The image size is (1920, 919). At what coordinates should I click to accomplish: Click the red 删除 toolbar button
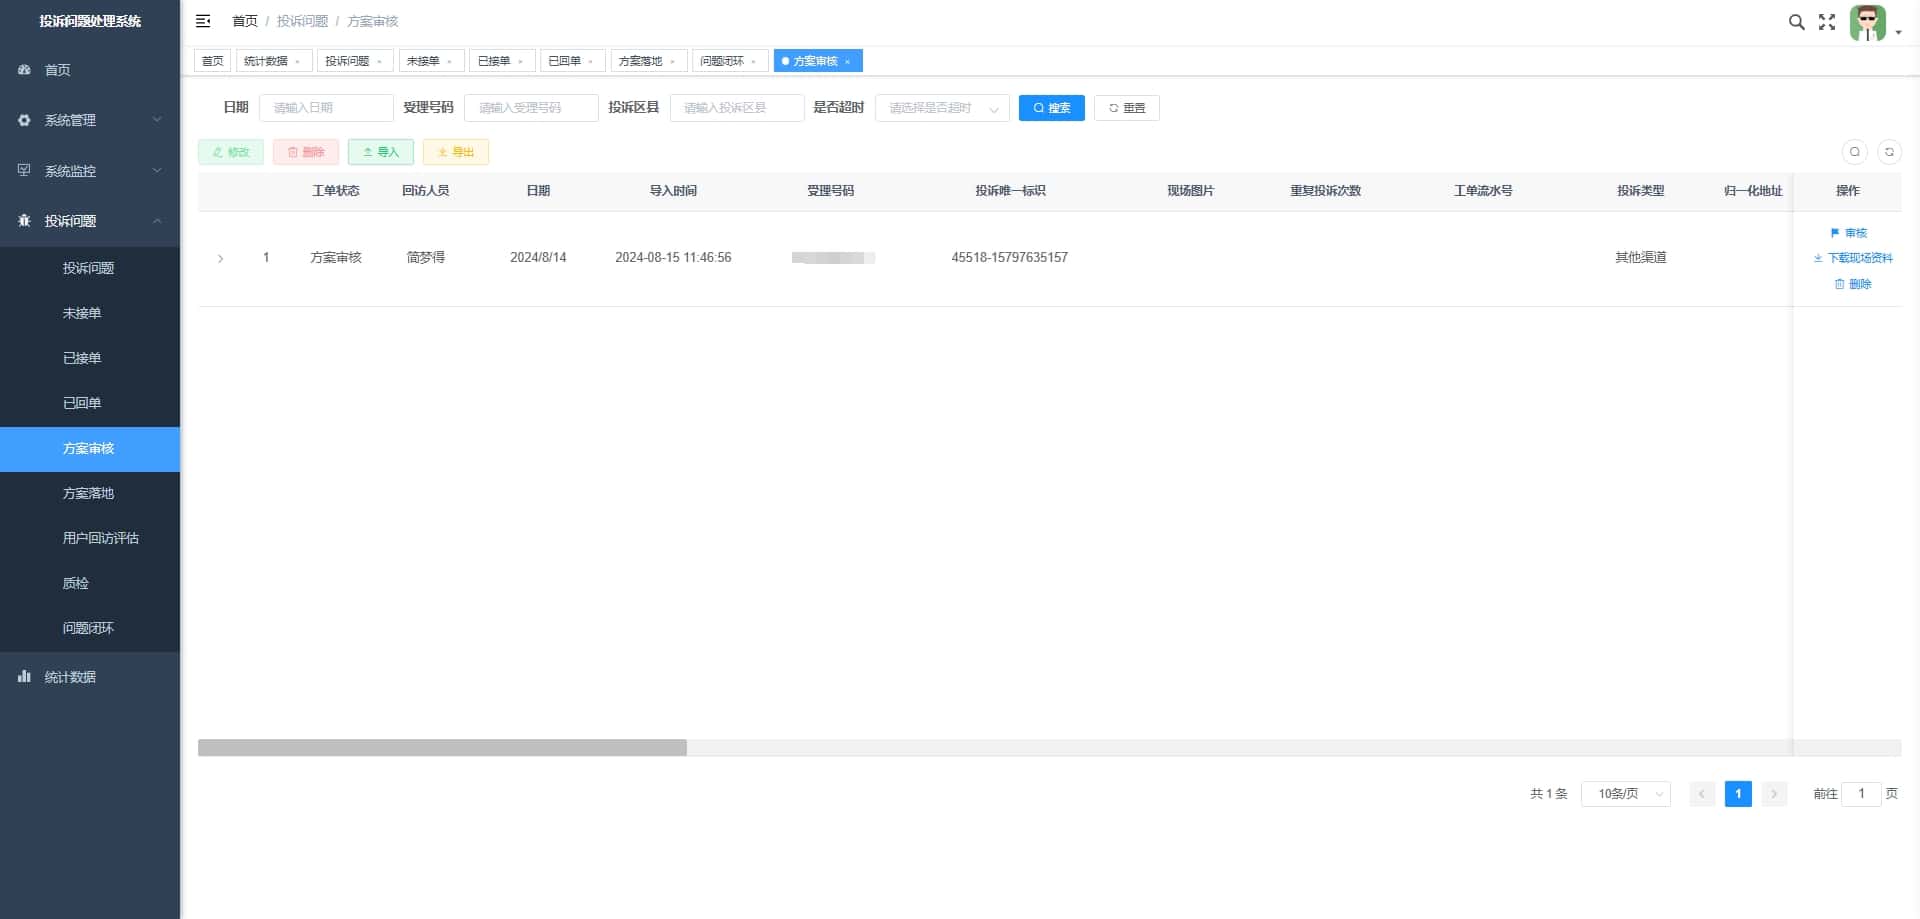click(x=306, y=152)
